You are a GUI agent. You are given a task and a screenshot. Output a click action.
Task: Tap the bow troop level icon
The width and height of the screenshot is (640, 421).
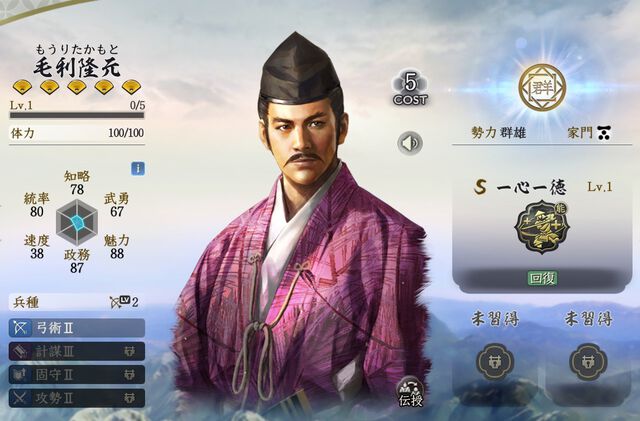[120, 302]
